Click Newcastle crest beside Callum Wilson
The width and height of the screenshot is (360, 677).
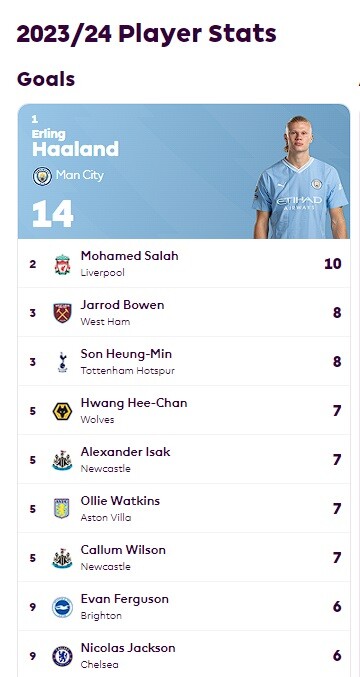pyautogui.click(x=63, y=558)
